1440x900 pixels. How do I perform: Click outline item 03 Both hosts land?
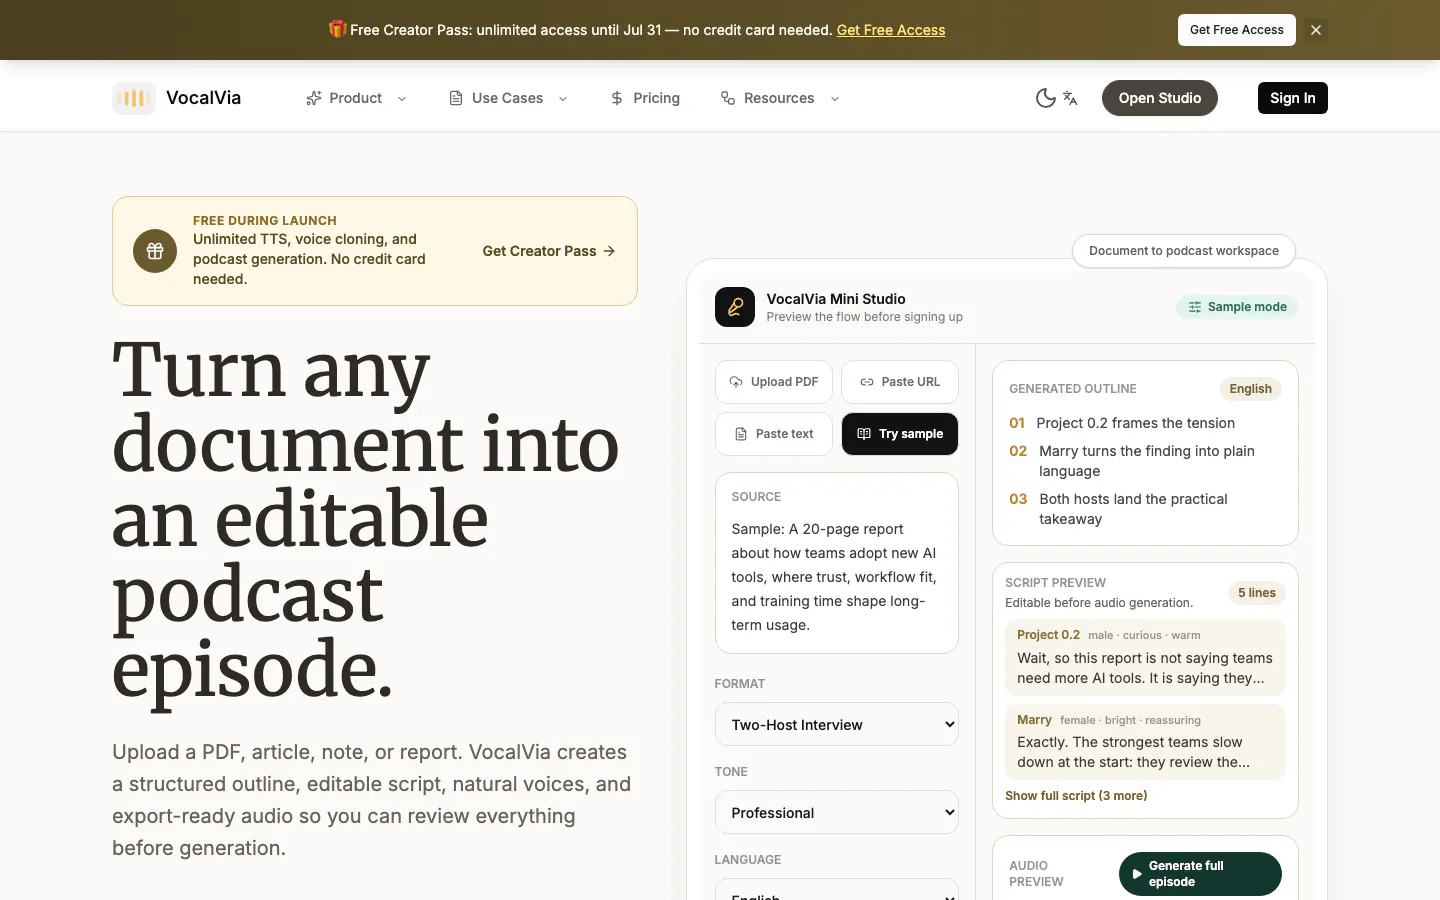1145,509
